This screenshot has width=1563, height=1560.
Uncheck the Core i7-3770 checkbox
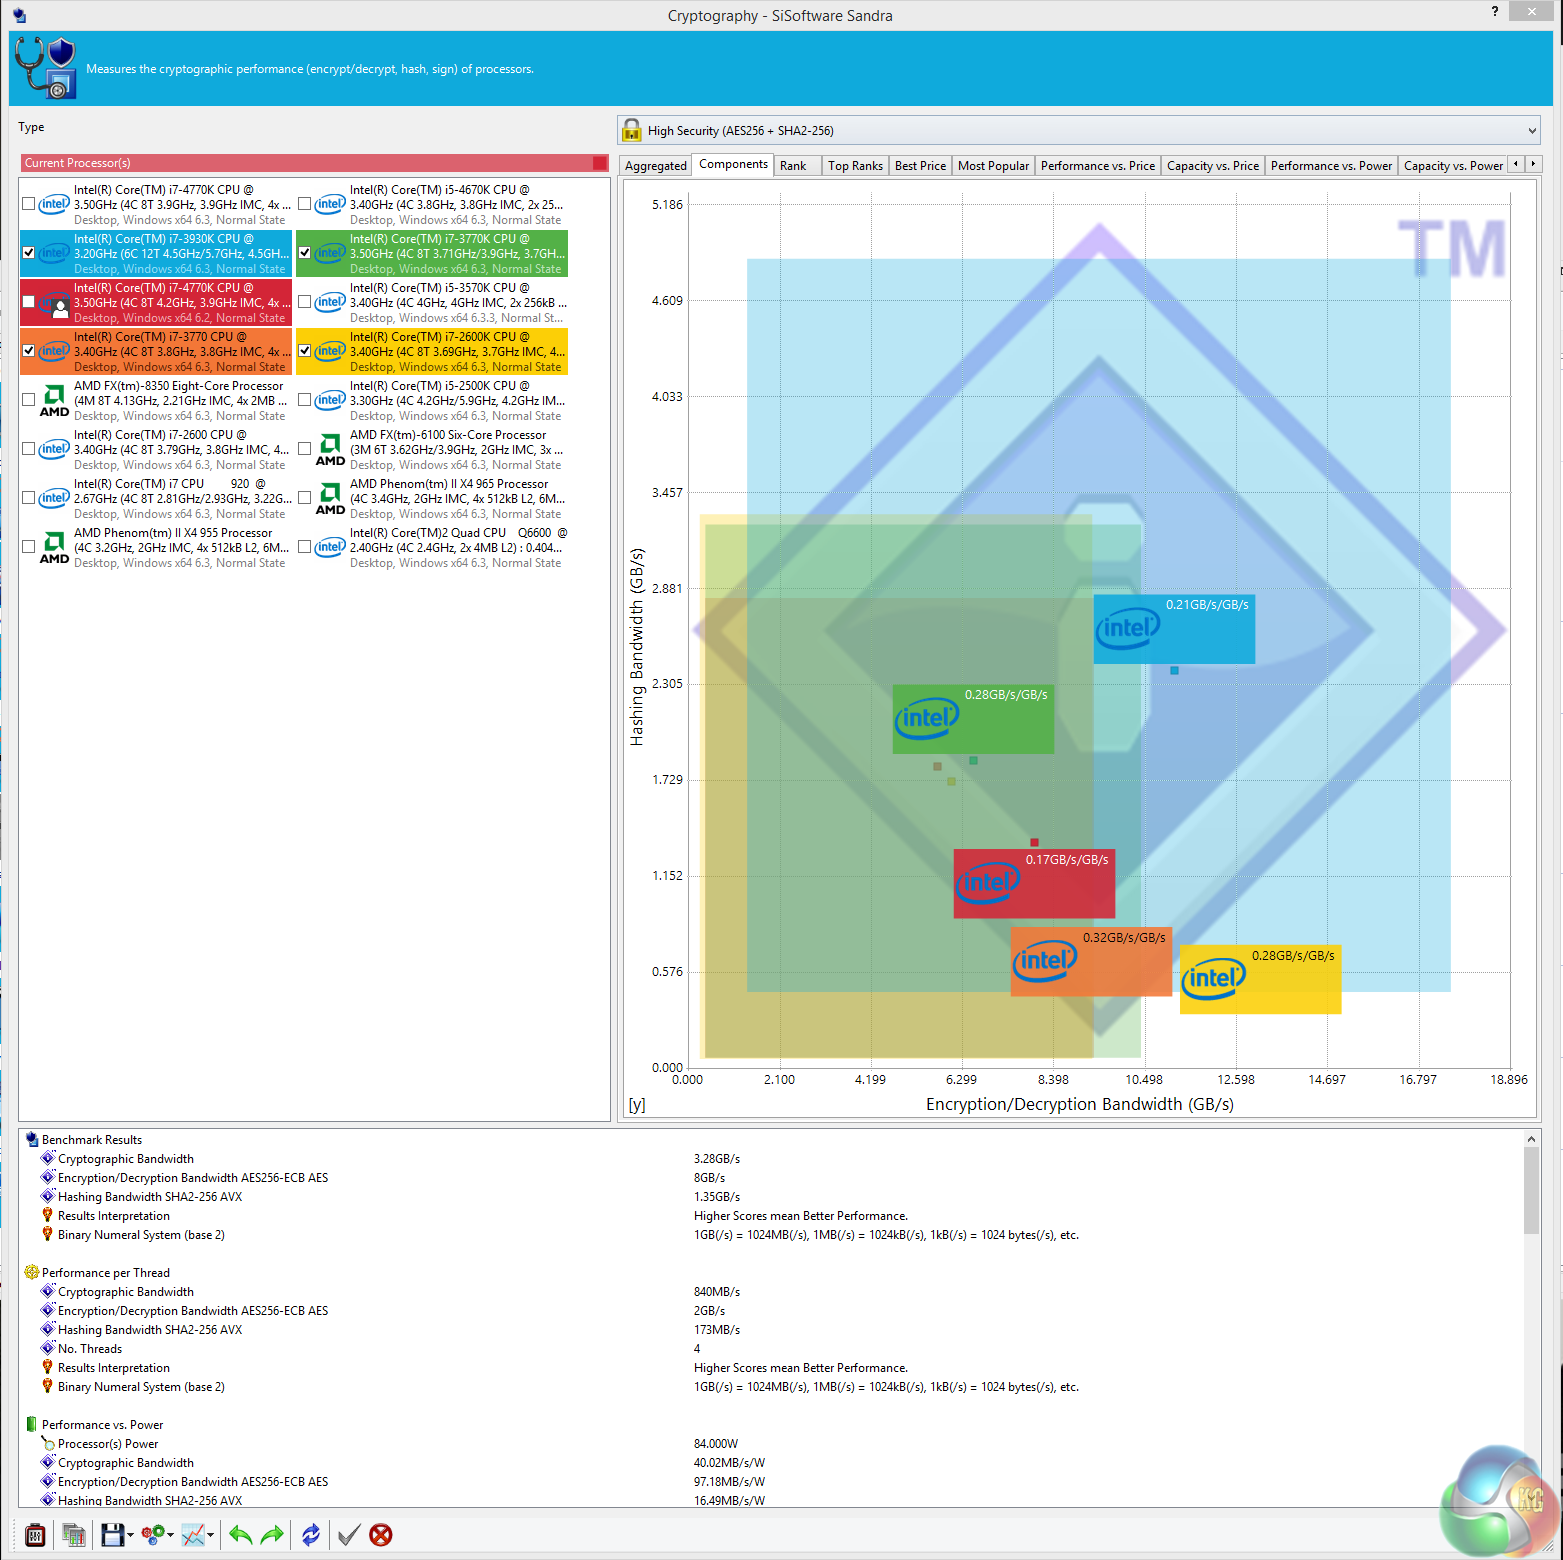(28, 351)
